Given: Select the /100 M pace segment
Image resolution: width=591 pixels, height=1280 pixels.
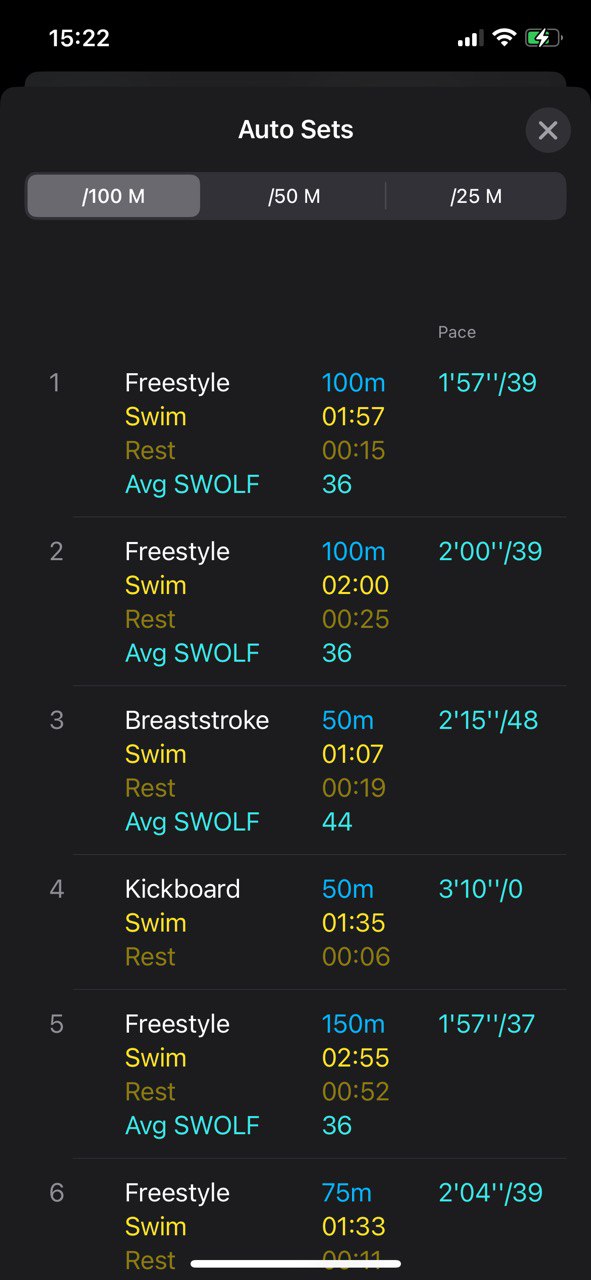Looking at the screenshot, I should tap(113, 196).
